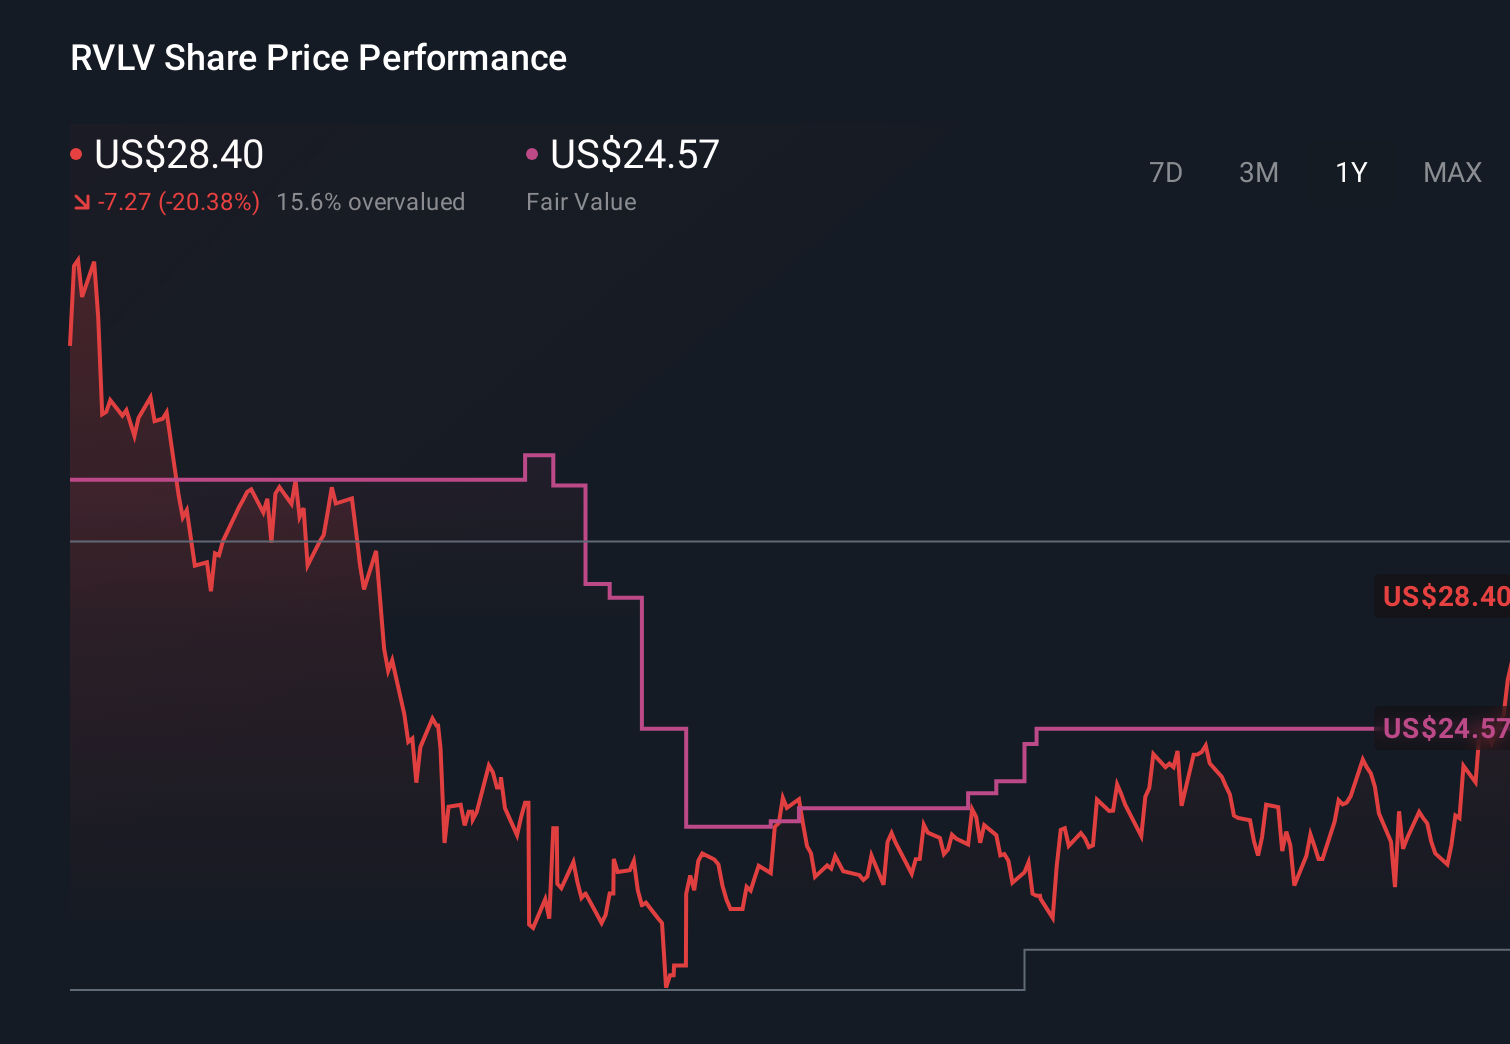Click the downward red arrow indicator
Screen dimensions: 1510x1044
click(x=82, y=201)
